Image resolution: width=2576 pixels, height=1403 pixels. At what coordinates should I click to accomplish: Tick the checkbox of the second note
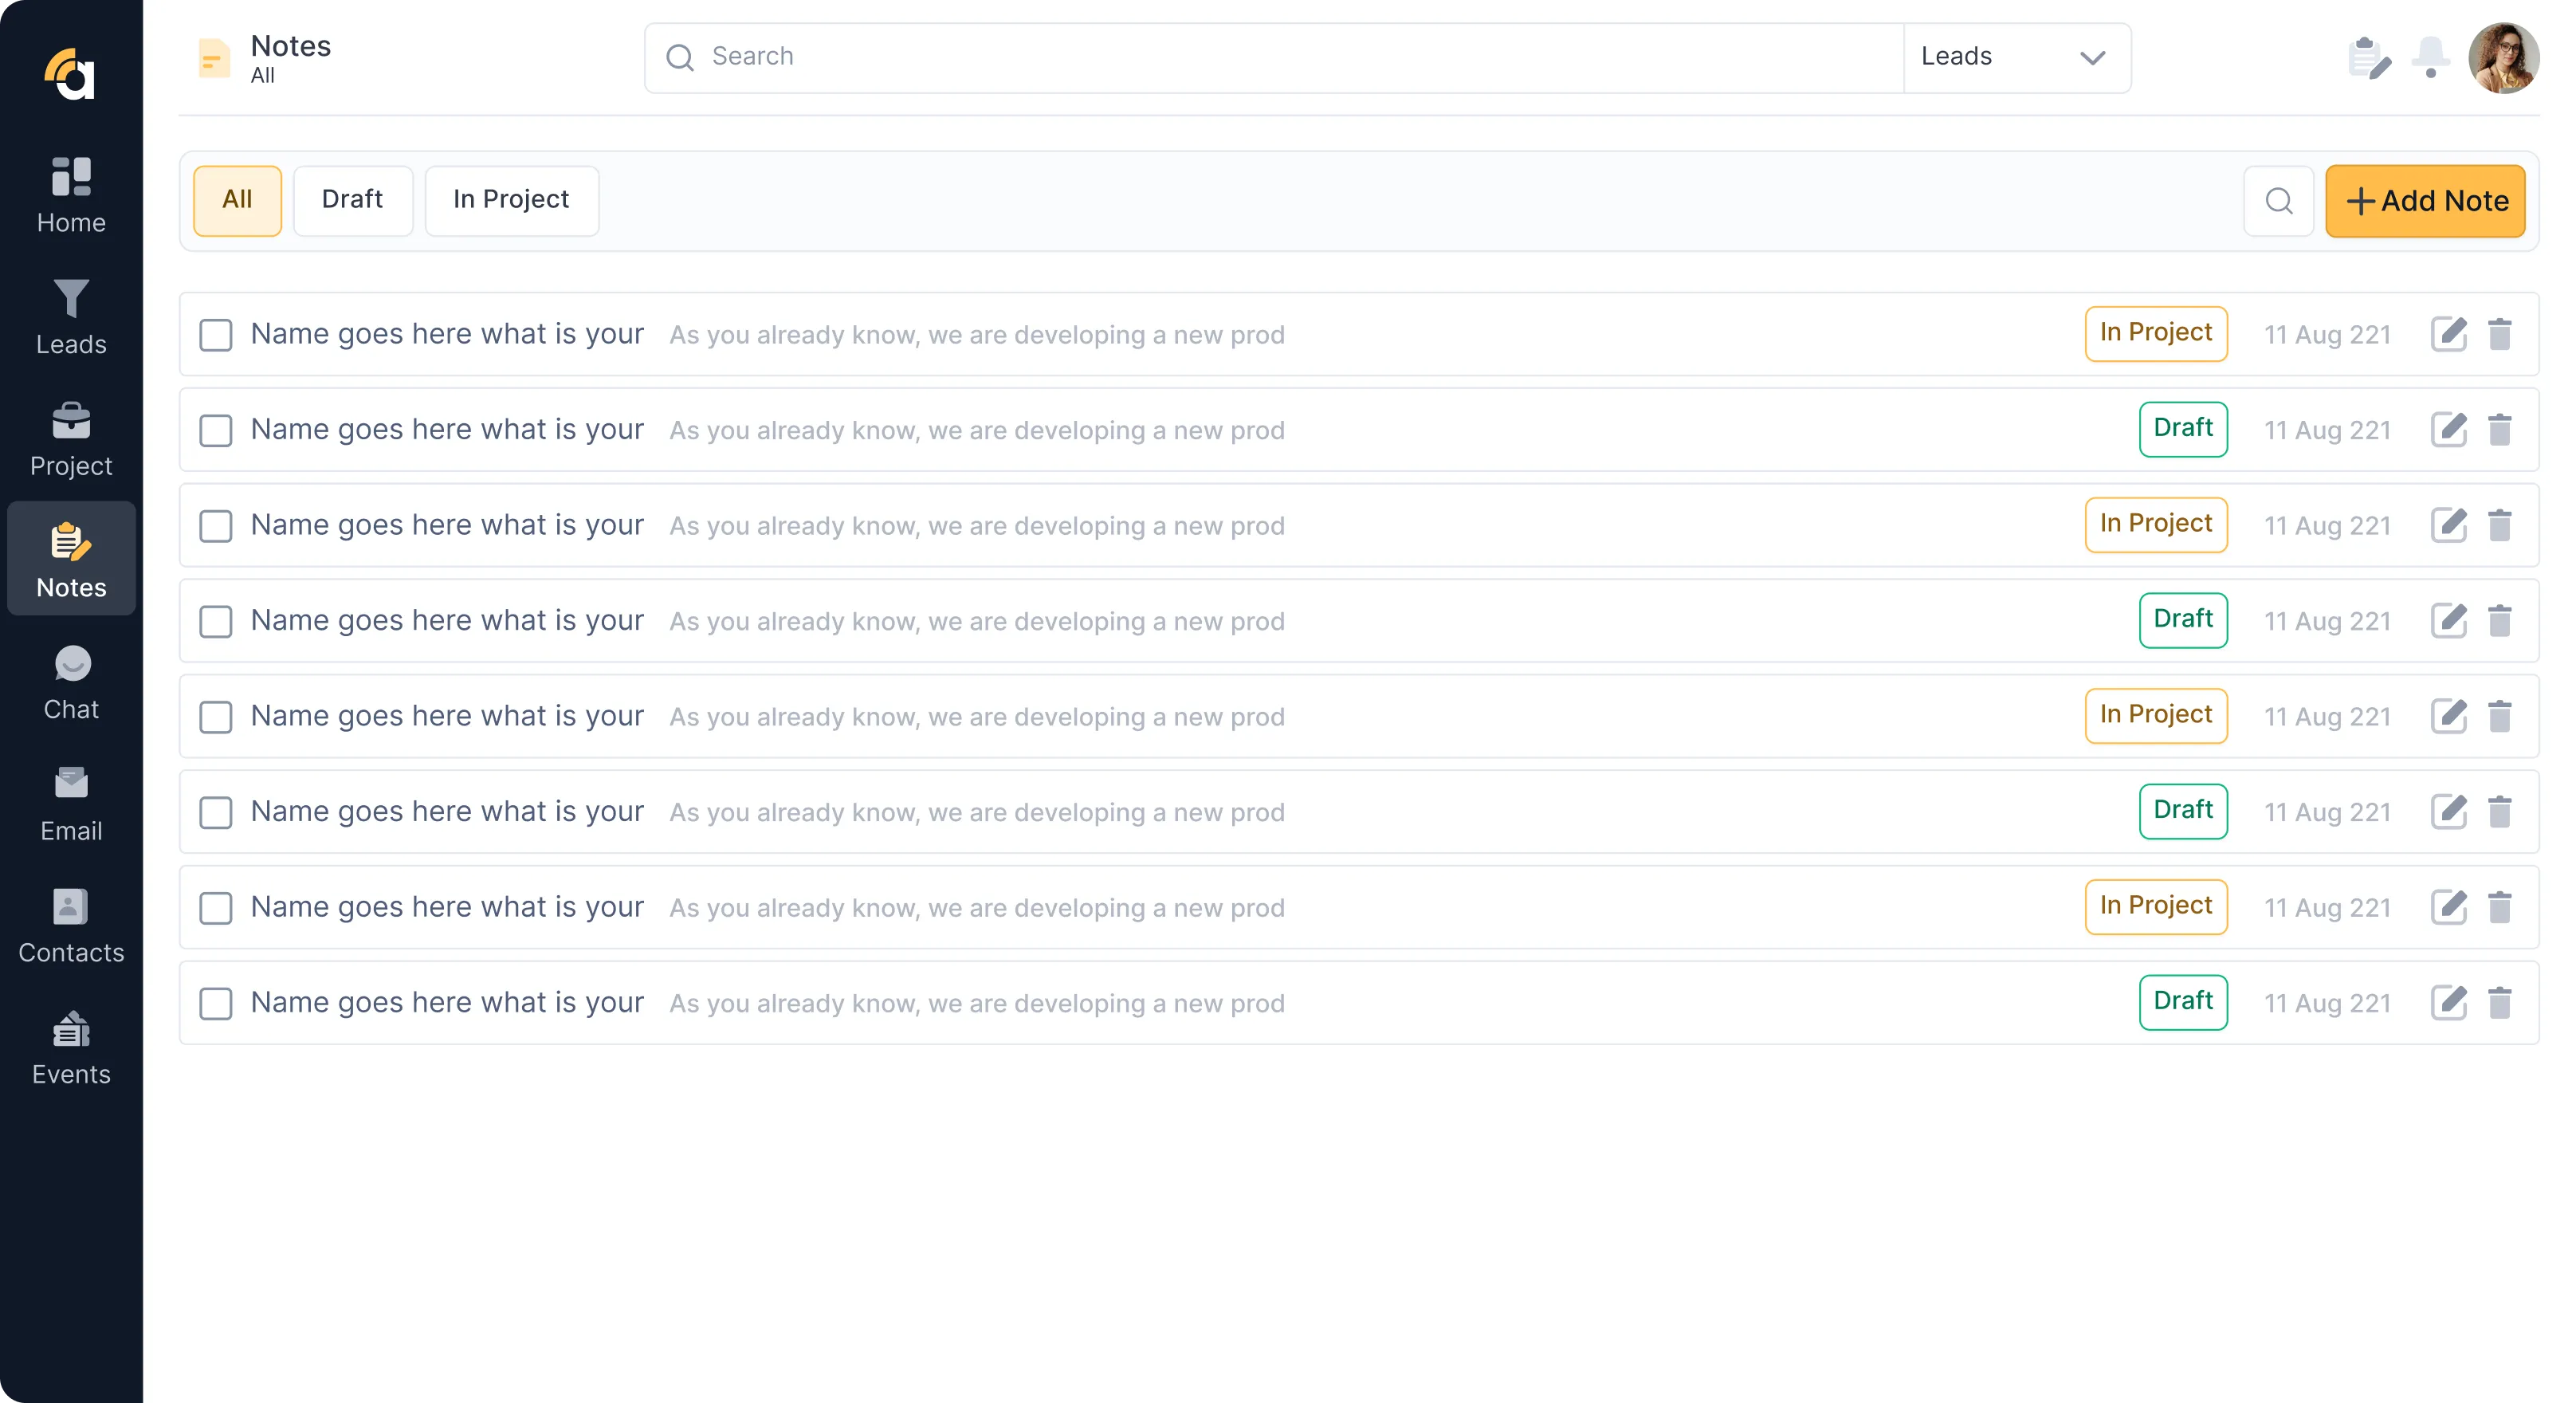click(x=216, y=431)
